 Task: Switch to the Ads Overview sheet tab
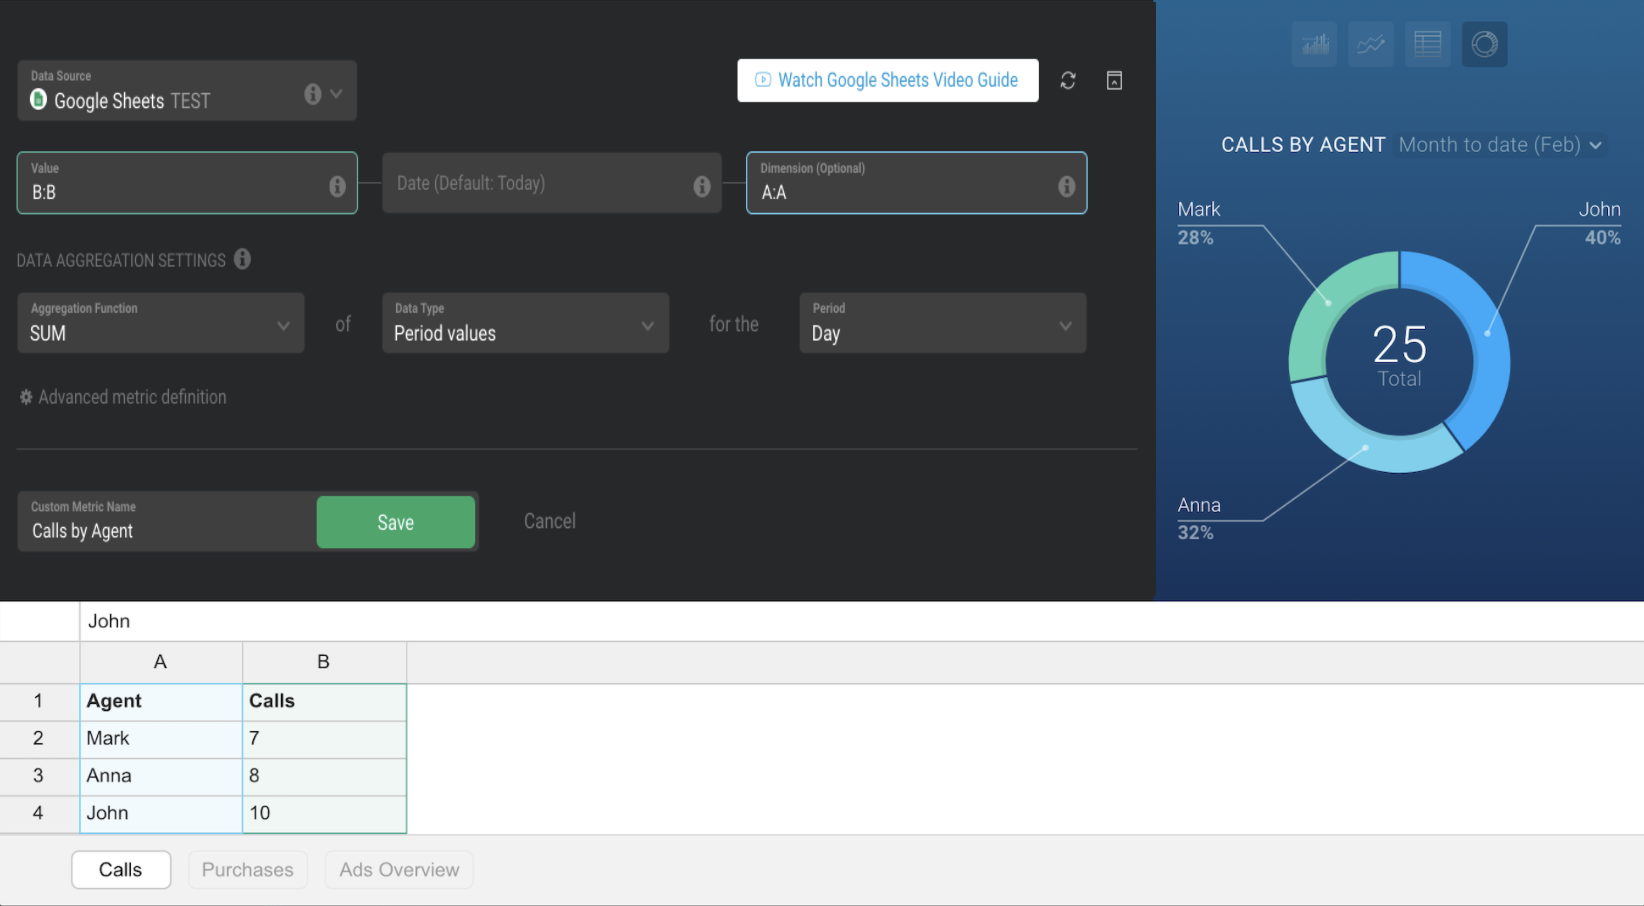click(x=399, y=870)
